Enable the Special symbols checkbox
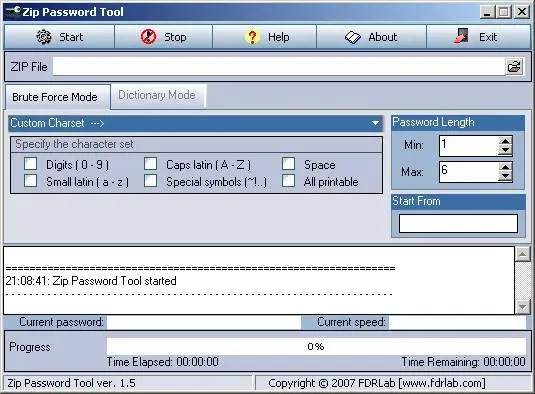 [x=150, y=180]
